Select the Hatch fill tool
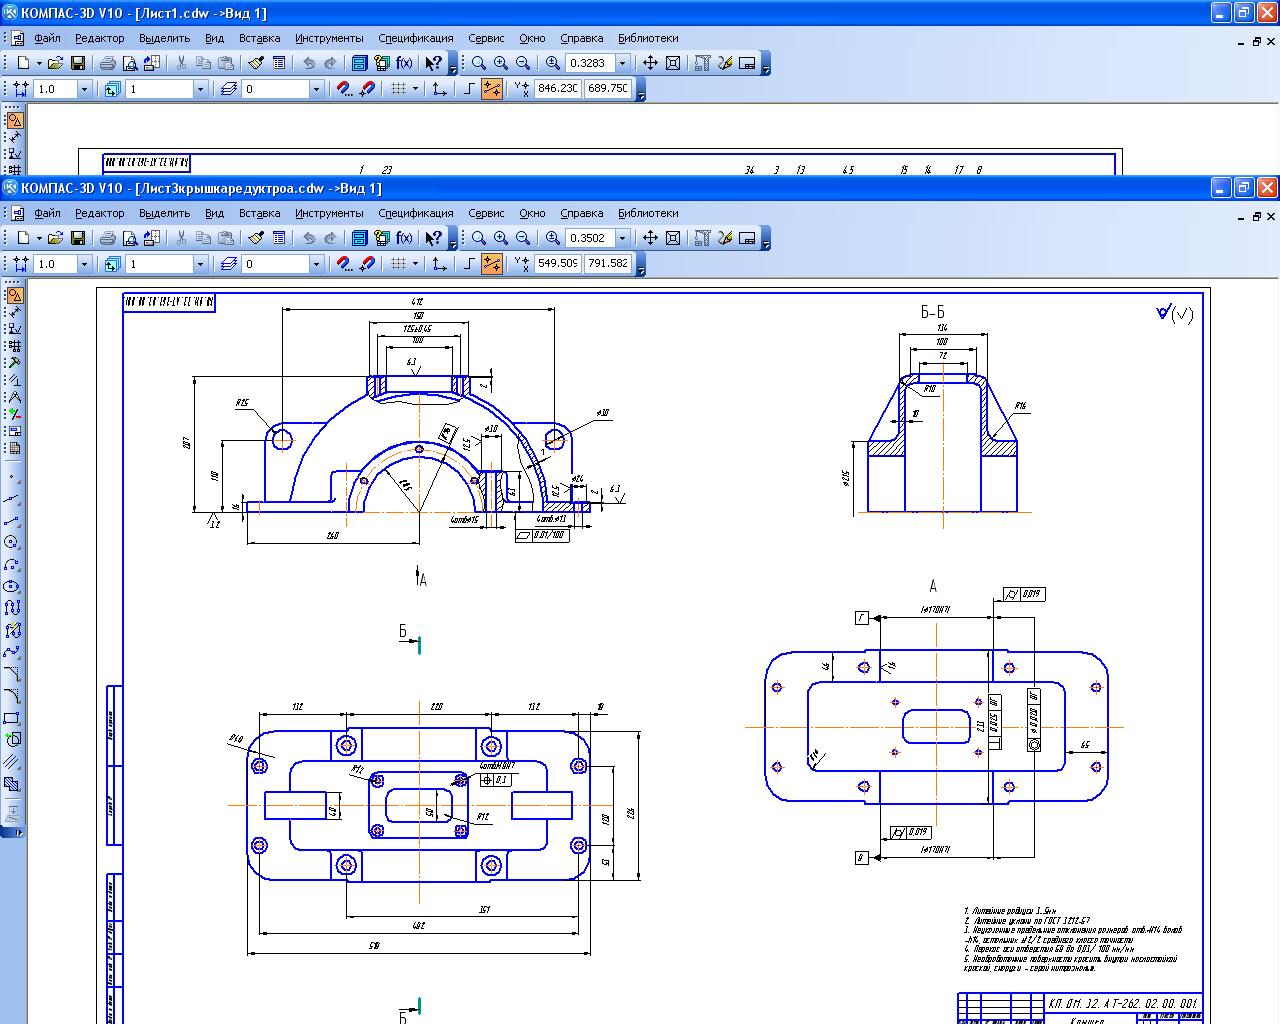Screen dimensions: 1280x1024 tap(13, 762)
